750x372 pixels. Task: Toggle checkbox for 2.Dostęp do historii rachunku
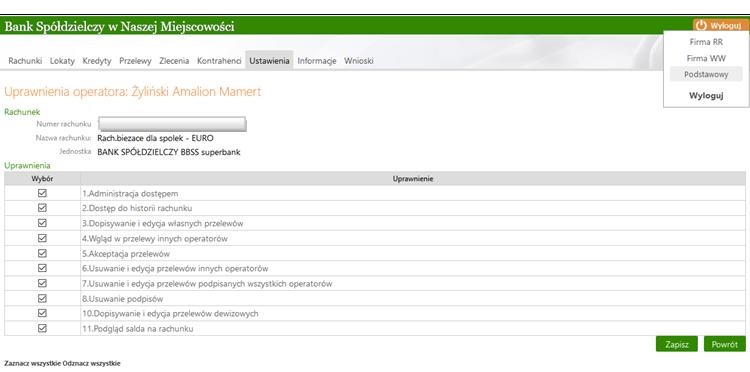click(x=42, y=208)
